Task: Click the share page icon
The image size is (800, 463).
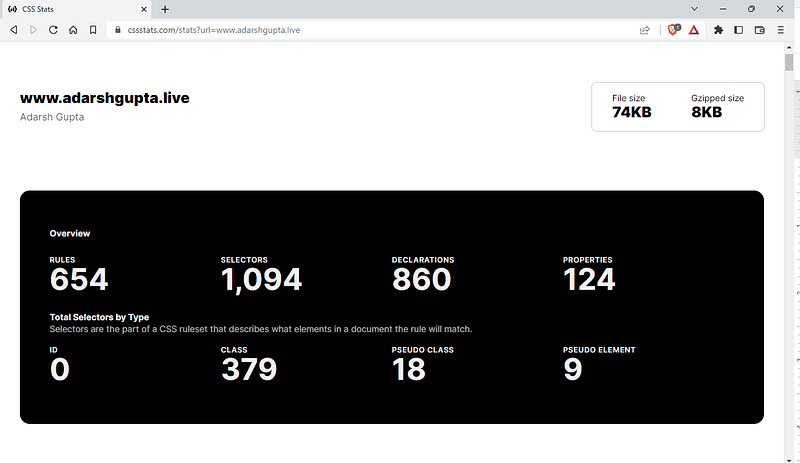Action: 645,30
